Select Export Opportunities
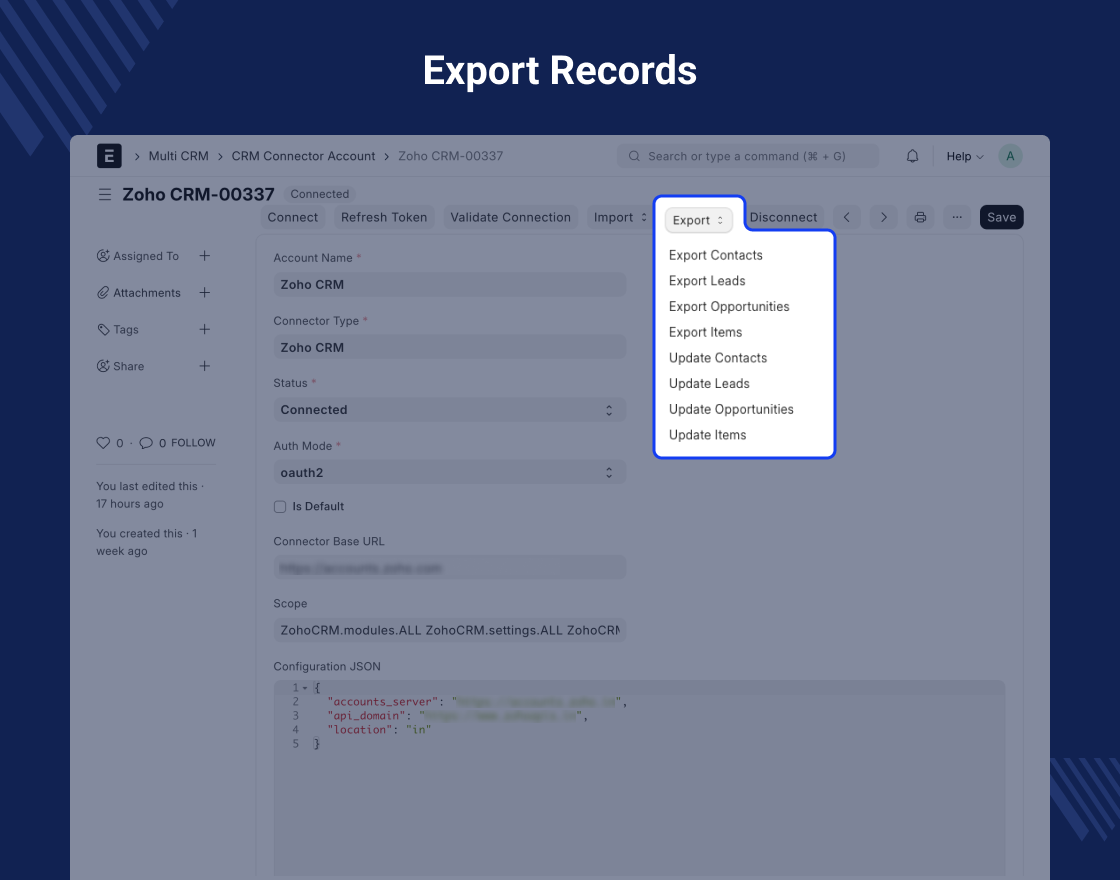Screen dimensions: 1120x880 pyautogui.click(x=729, y=306)
